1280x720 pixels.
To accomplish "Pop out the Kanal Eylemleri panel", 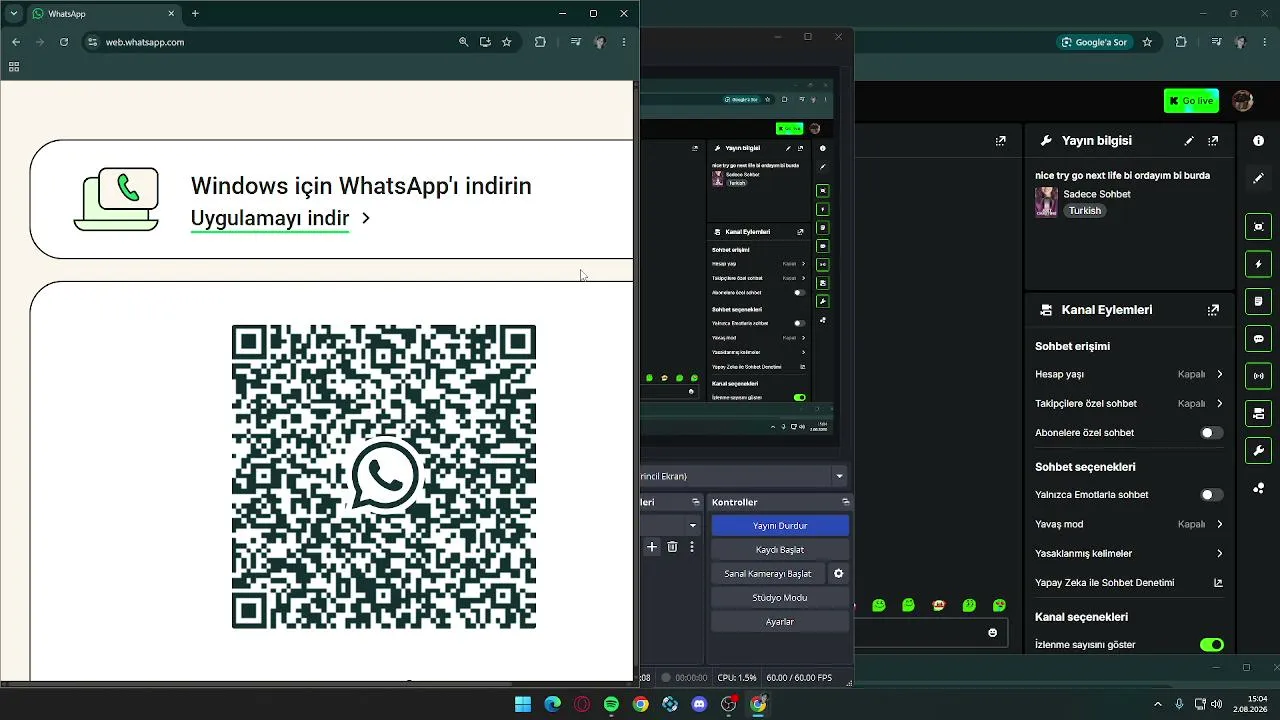I will click(1213, 310).
